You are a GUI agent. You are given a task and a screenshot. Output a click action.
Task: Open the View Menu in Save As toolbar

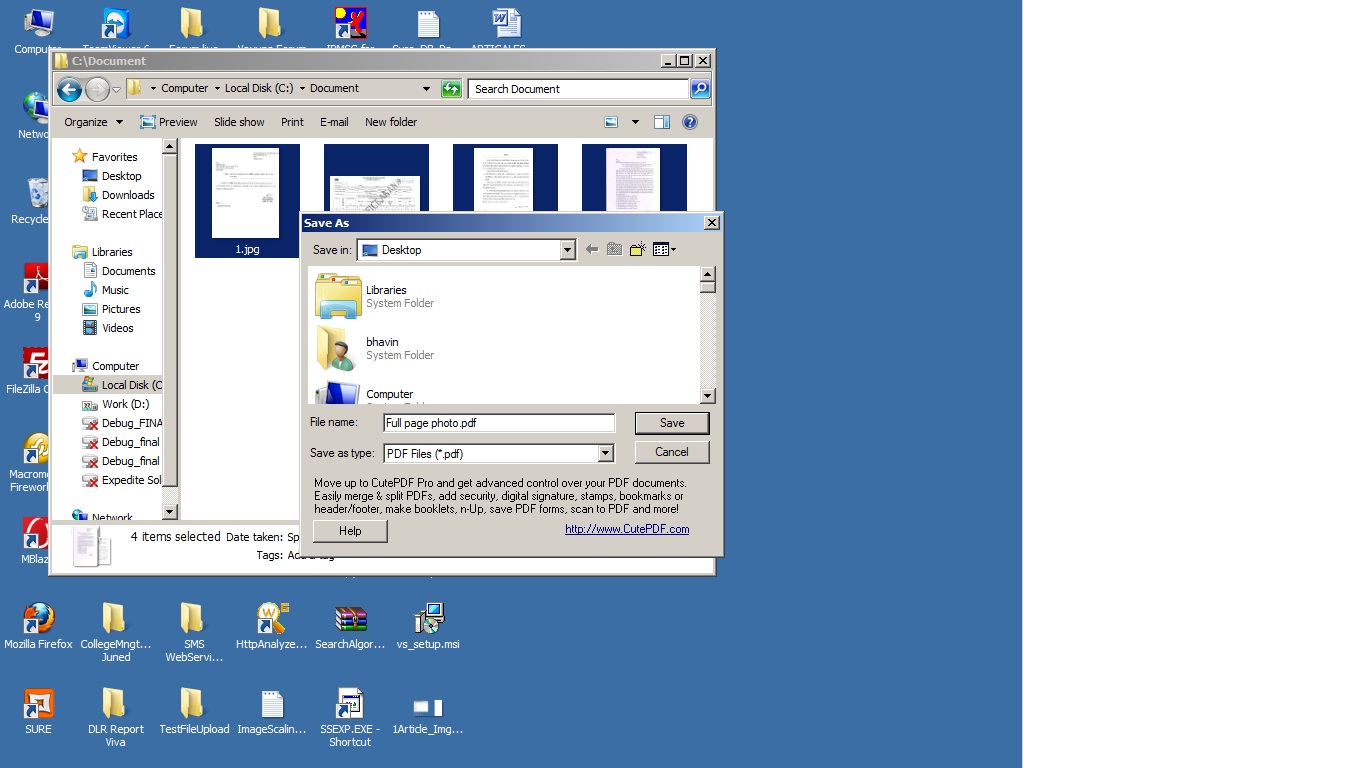tap(664, 250)
